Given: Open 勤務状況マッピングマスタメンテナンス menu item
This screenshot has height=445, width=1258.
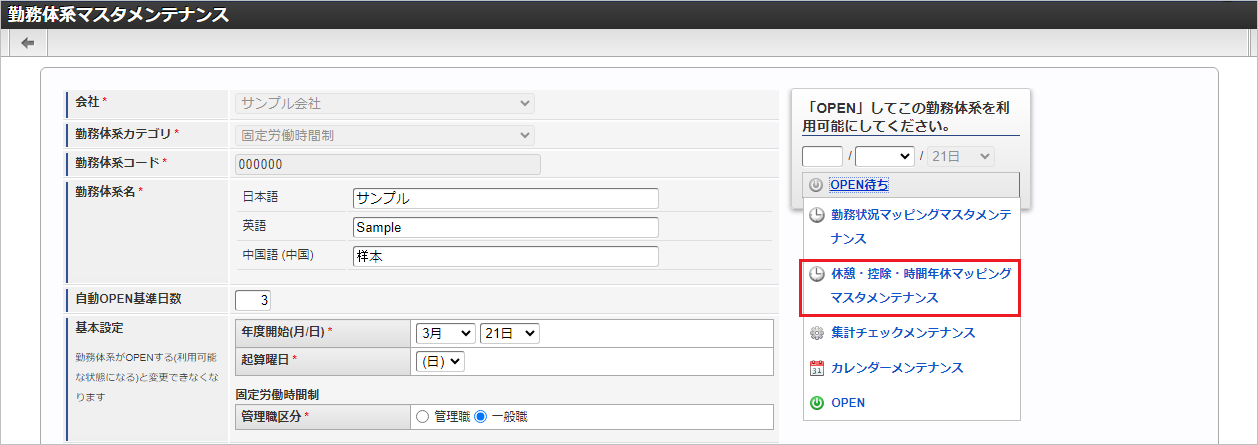Looking at the screenshot, I should [921, 227].
